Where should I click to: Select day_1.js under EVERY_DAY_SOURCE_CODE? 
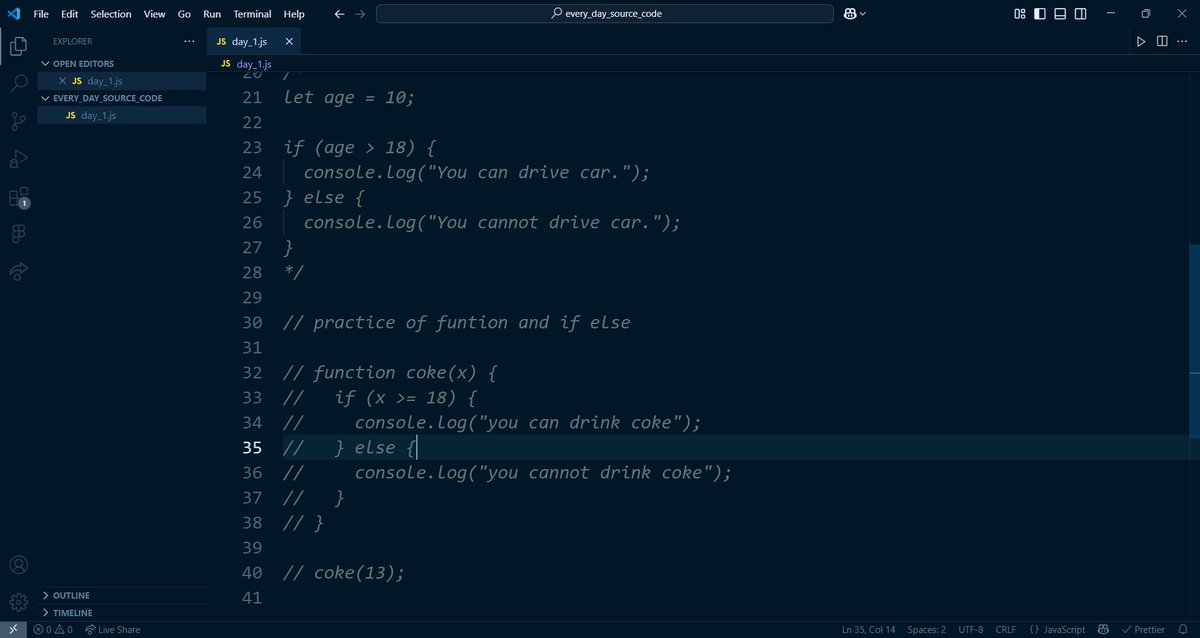point(122,115)
